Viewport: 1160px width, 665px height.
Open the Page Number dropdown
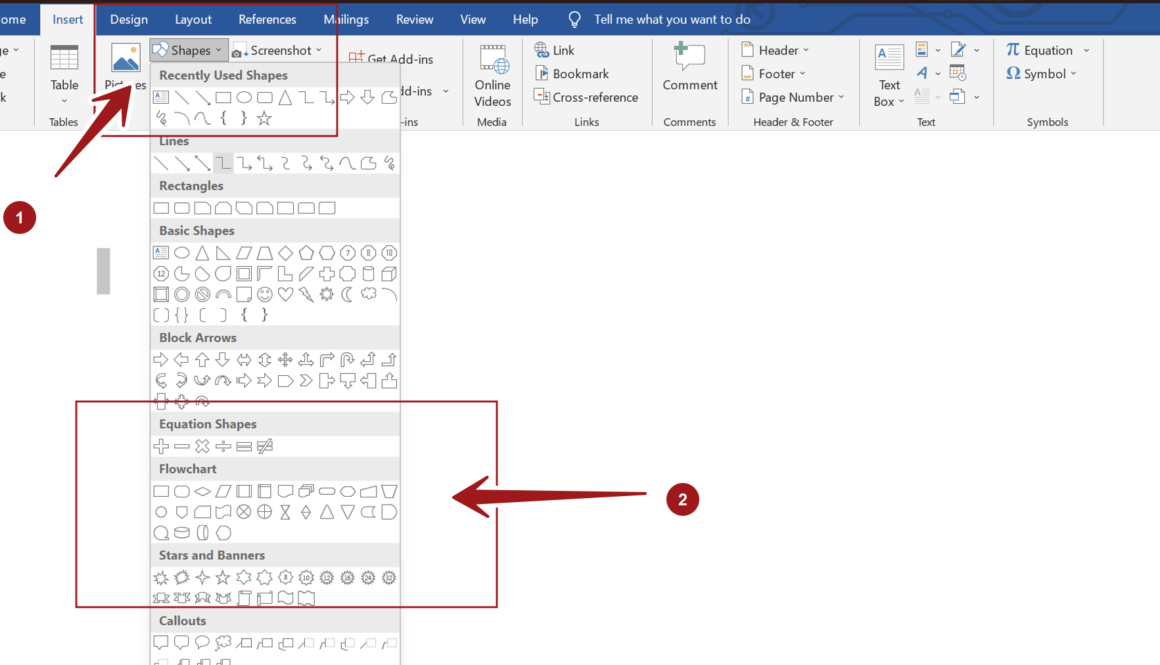click(x=794, y=97)
